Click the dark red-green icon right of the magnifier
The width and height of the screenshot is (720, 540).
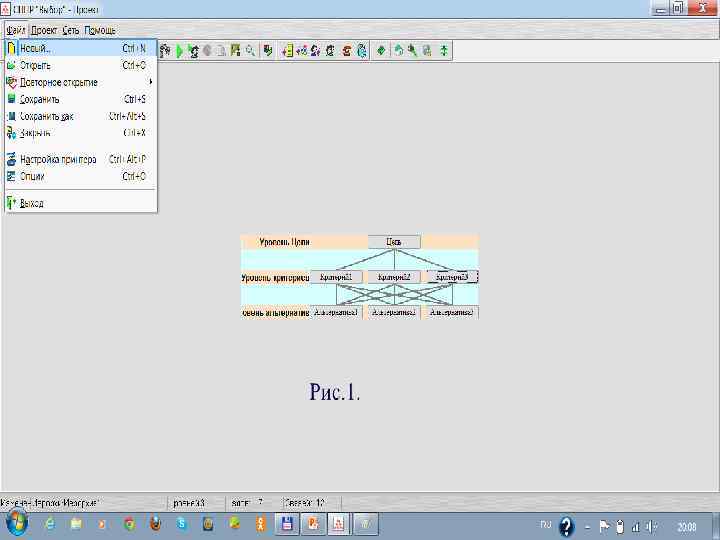pyautogui.click(x=268, y=51)
